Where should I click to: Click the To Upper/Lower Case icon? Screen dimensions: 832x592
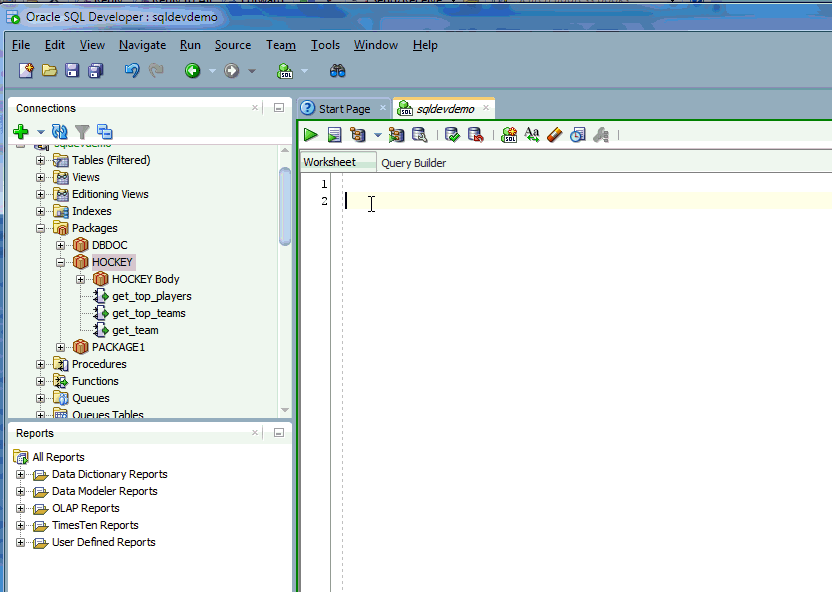[532, 135]
